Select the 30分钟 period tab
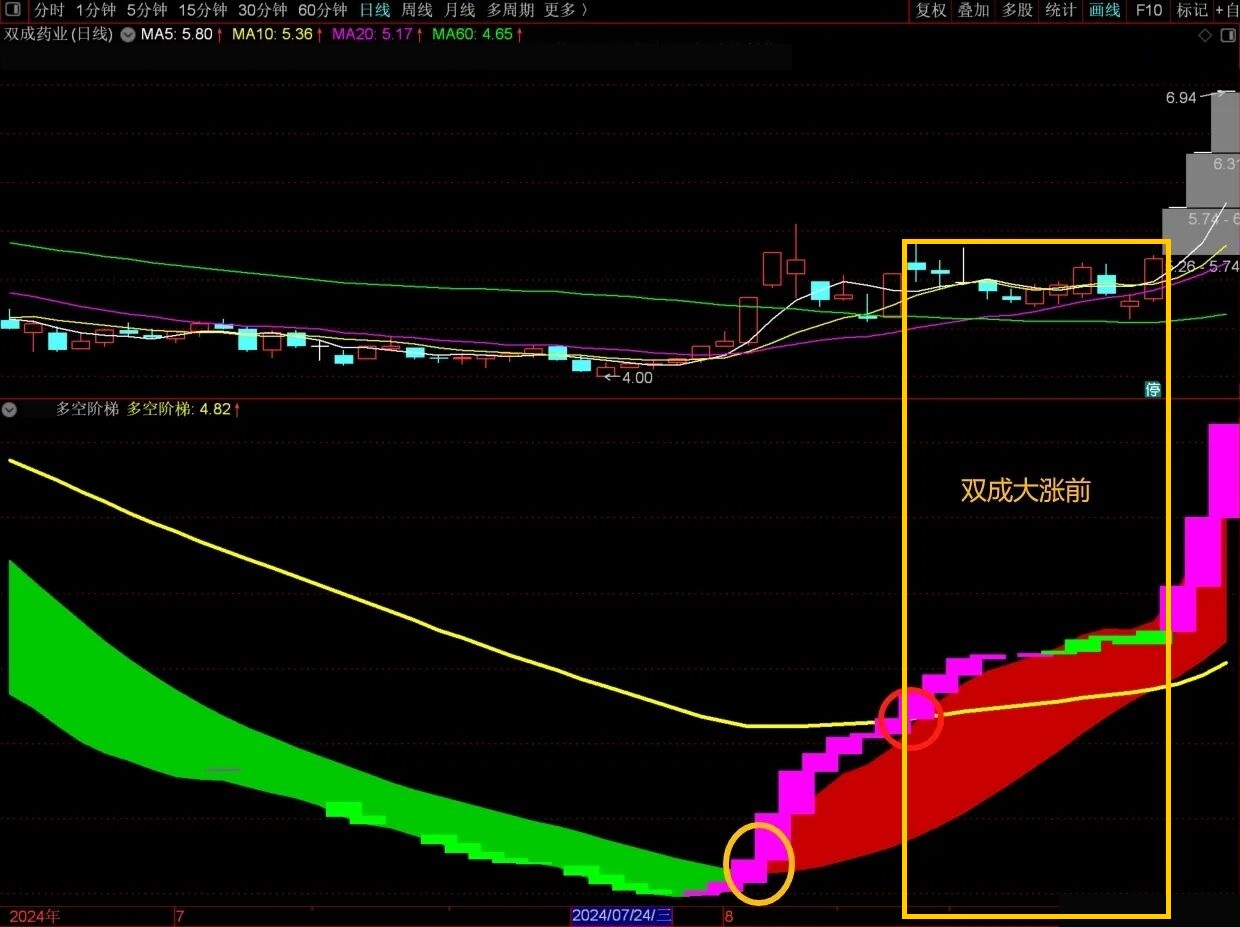 pos(263,10)
